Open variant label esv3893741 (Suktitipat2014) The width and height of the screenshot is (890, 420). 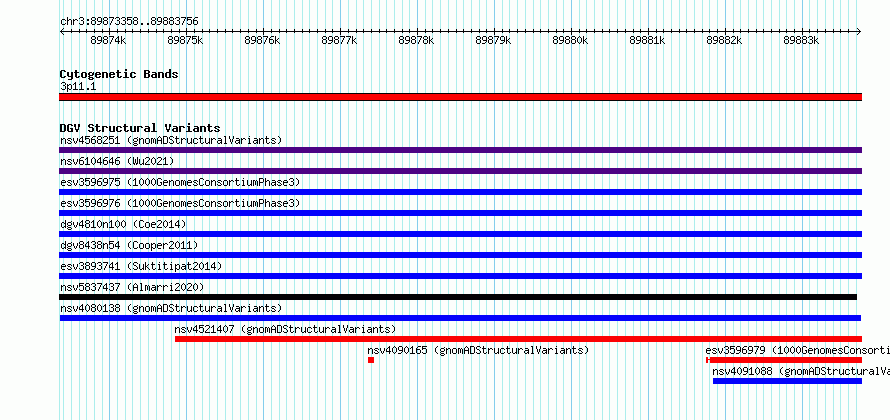141,266
